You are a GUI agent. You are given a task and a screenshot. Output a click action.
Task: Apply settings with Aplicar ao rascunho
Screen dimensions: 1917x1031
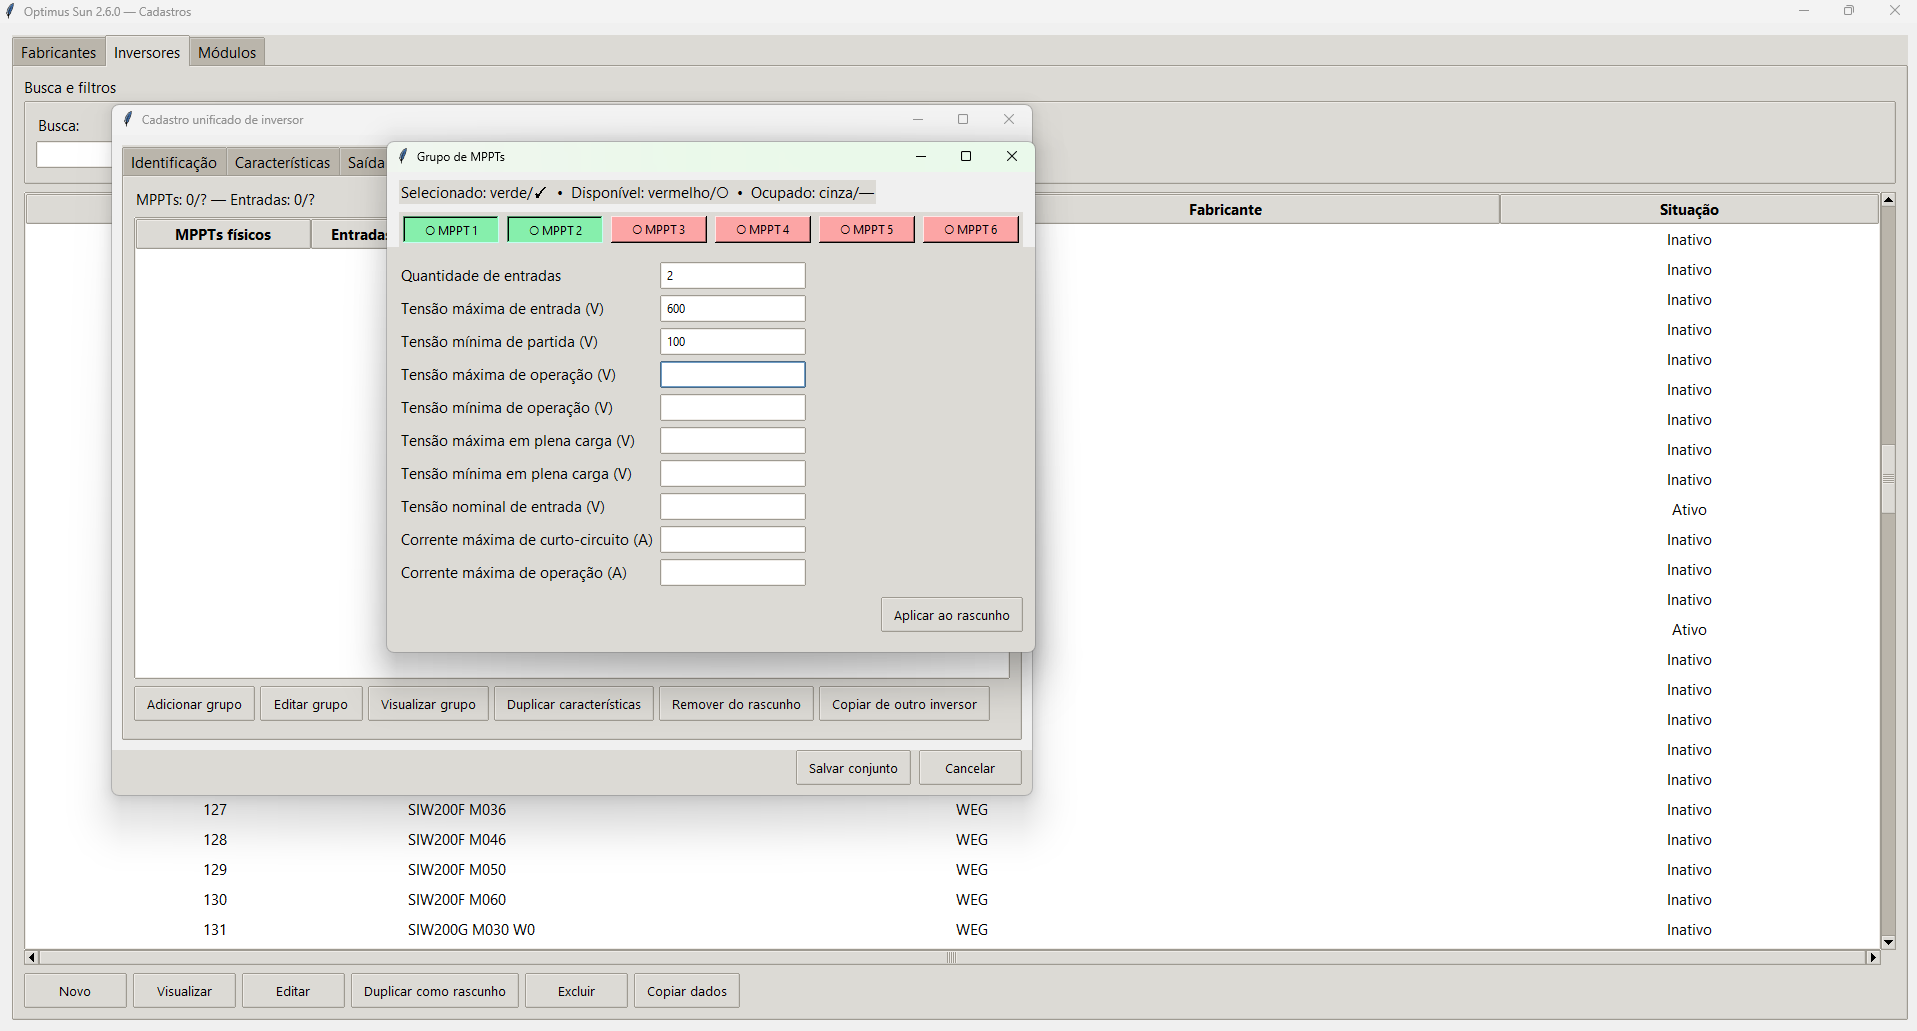952,615
